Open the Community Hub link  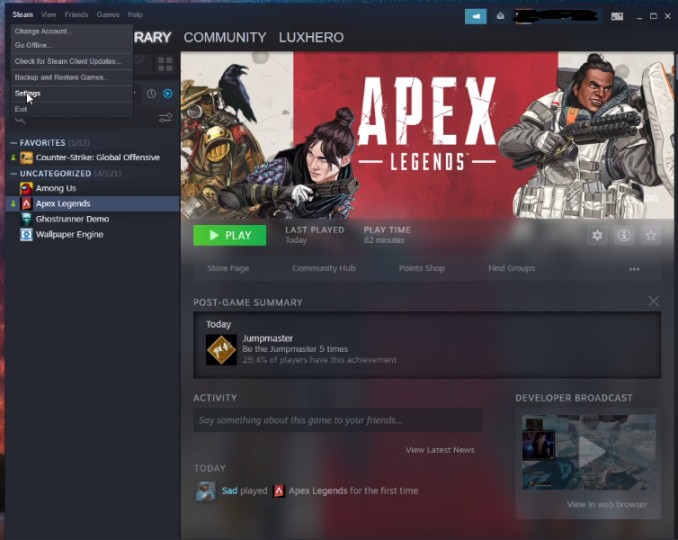(323, 268)
